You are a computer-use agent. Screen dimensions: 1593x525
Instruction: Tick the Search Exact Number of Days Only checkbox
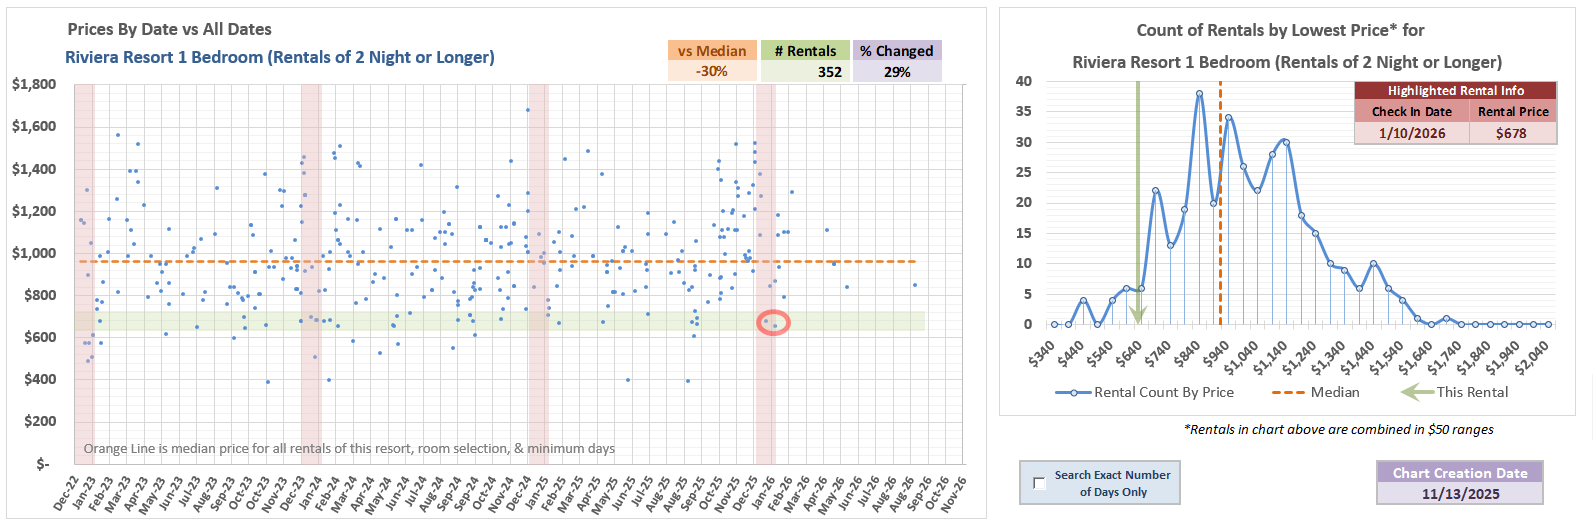[1039, 483]
